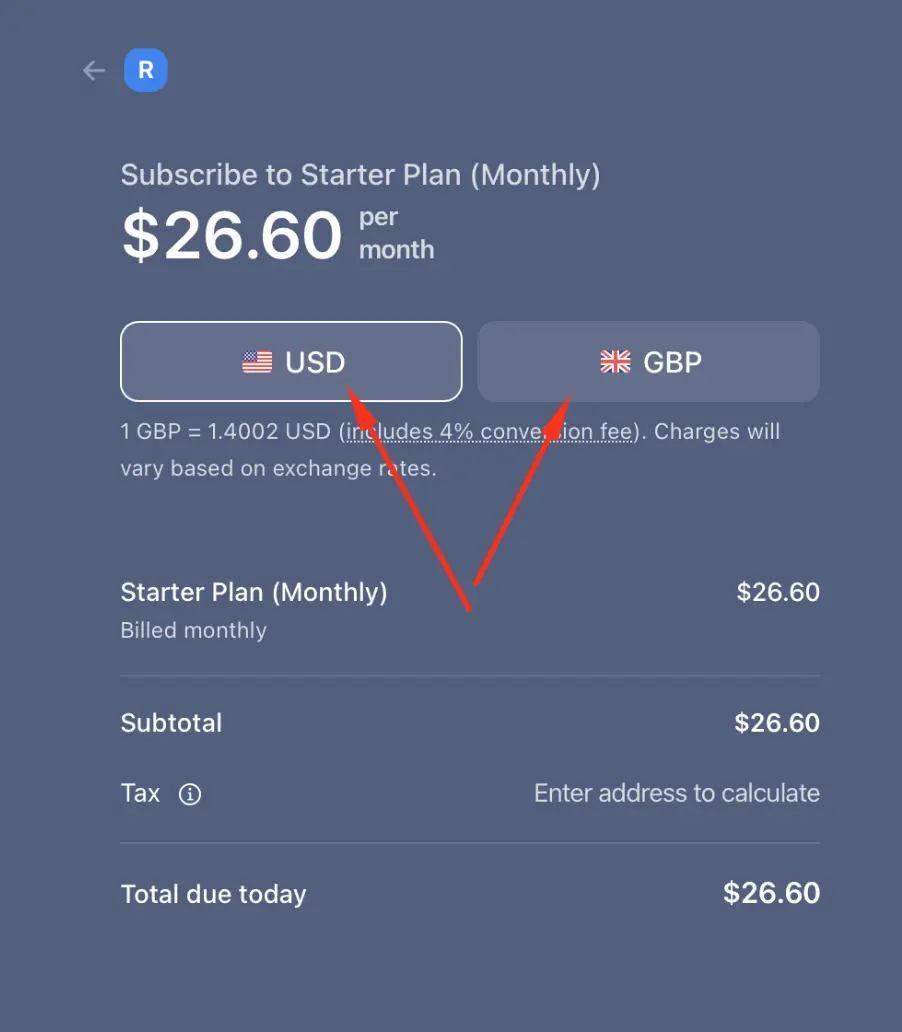The height and width of the screenshot is (1032, 902).
Task: Click the UK flag on the GBP button
Action: pyautogui.click(x=615, y=362)
